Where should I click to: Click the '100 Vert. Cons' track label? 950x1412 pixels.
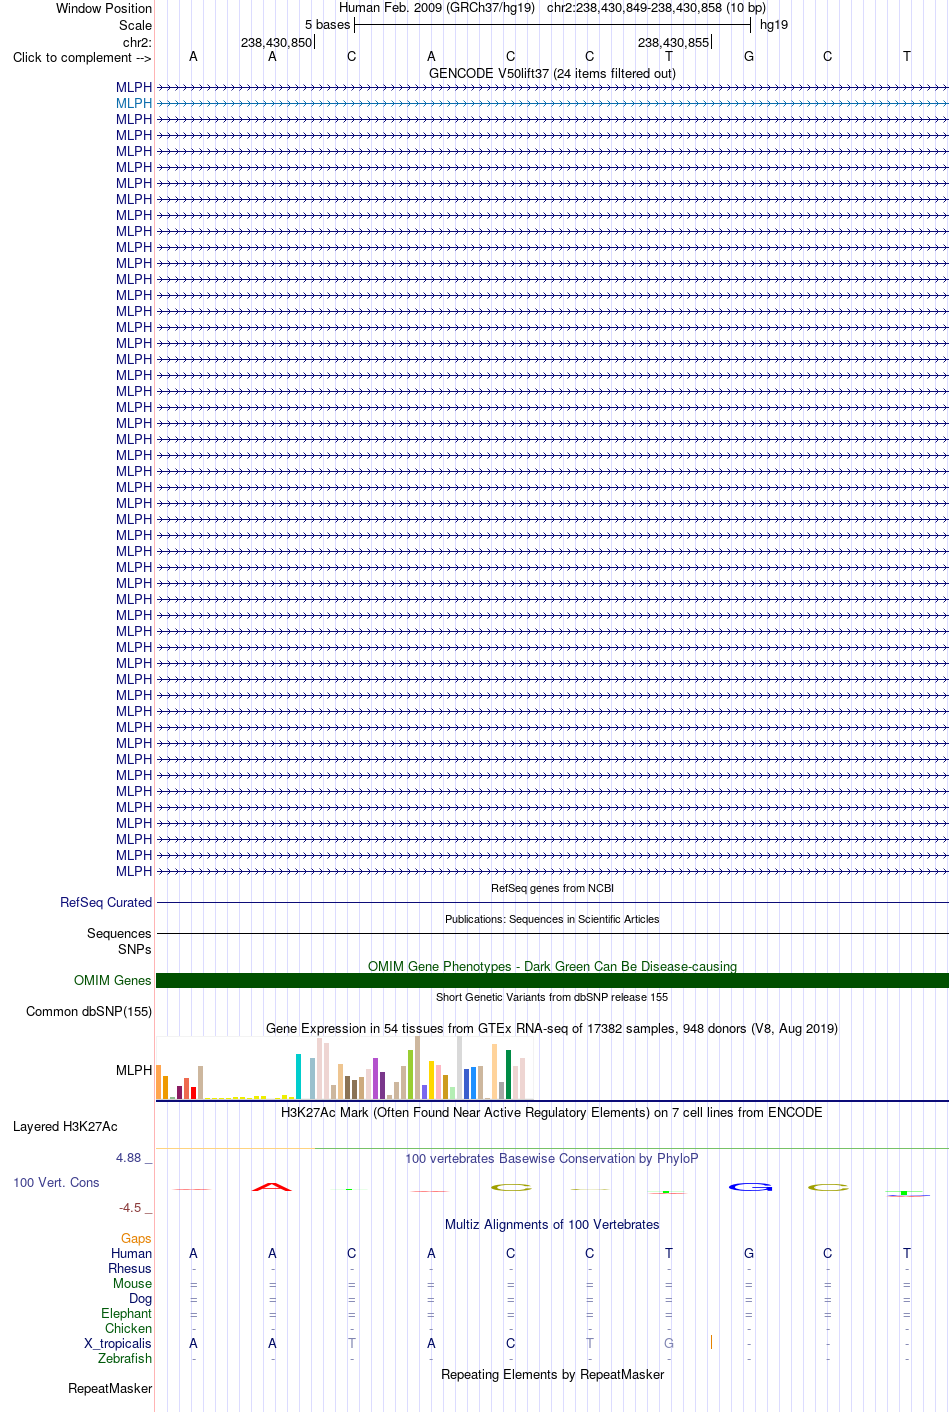[56, 1182]
